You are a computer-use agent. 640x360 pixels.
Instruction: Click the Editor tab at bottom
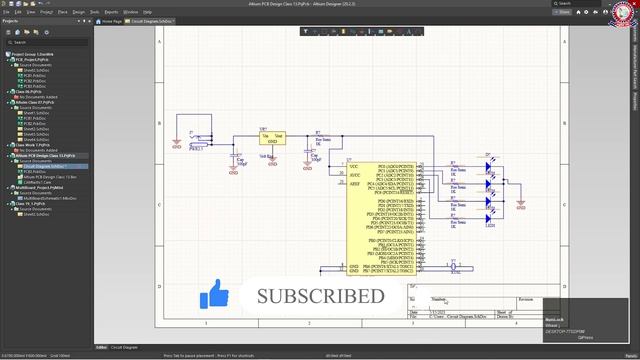click(101, 347)
